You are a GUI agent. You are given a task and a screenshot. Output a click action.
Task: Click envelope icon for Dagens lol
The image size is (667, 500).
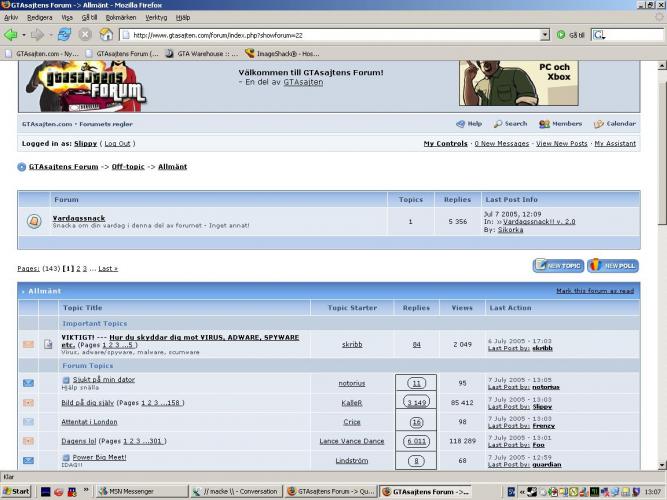29,441
